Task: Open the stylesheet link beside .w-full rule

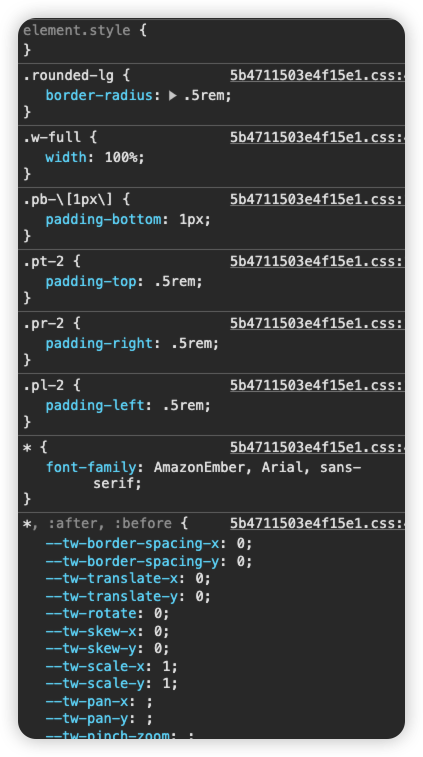Action: [x=317, y=137]
